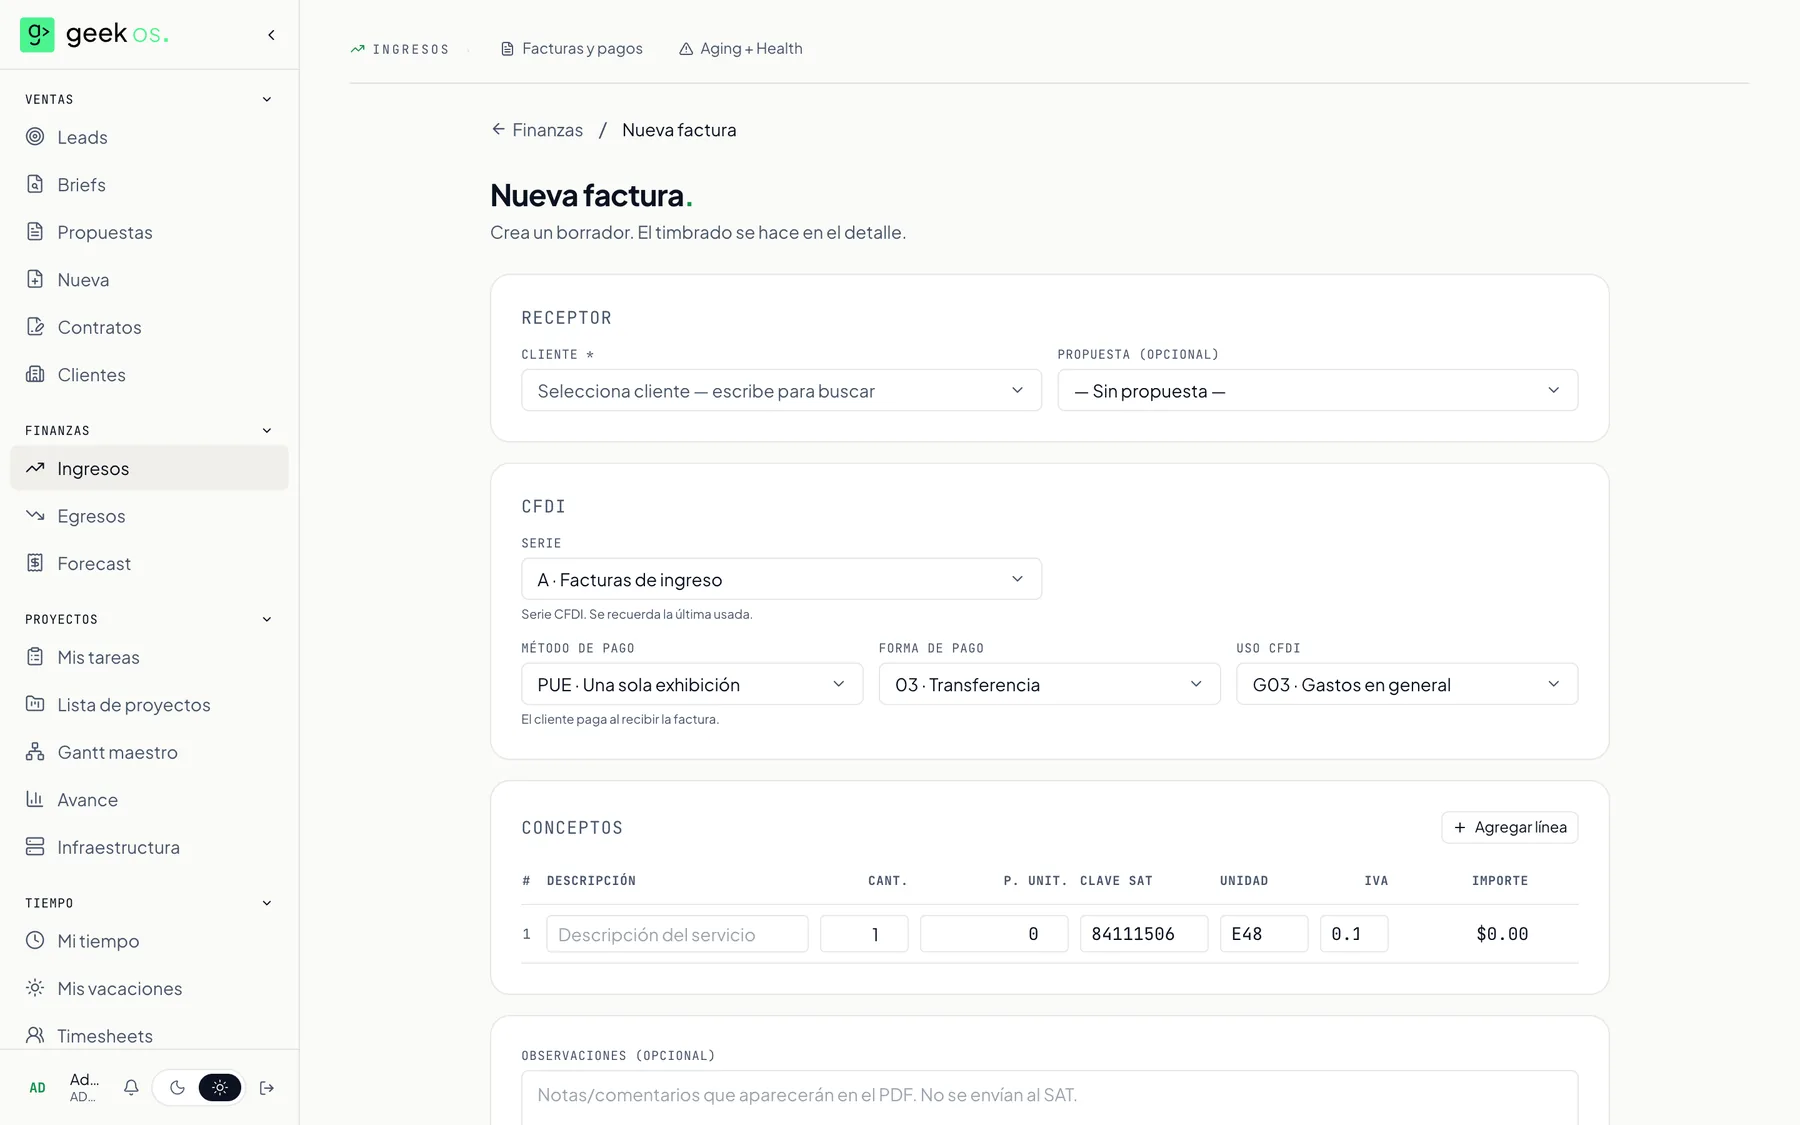1800x1125 pixels.
Task: Select Nueva in the Ventas menu
Action: [x=149, y=280]
